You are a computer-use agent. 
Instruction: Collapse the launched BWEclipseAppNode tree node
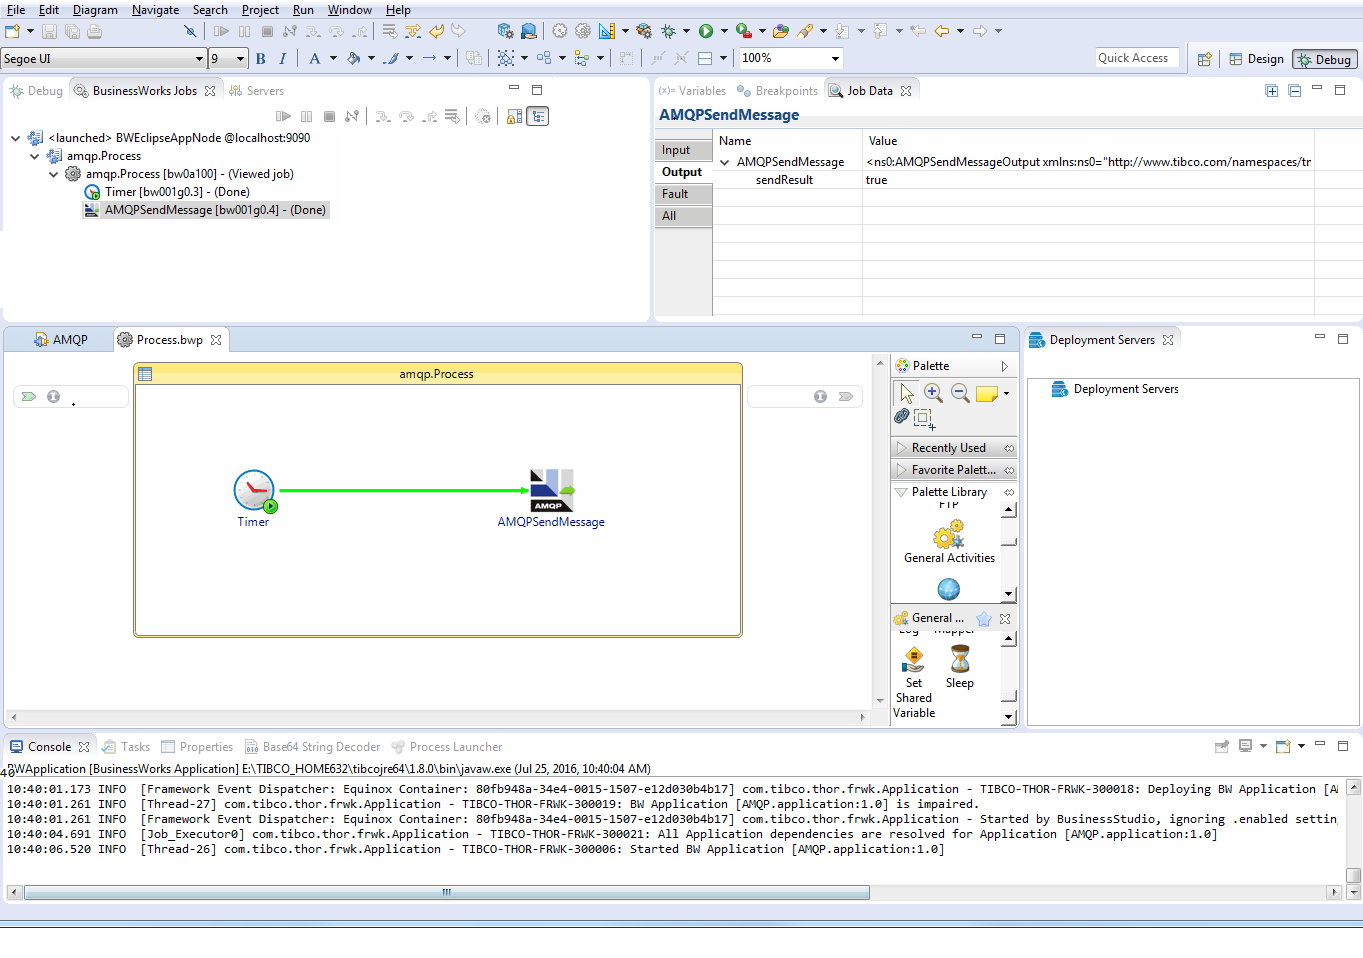pos(15,138)
